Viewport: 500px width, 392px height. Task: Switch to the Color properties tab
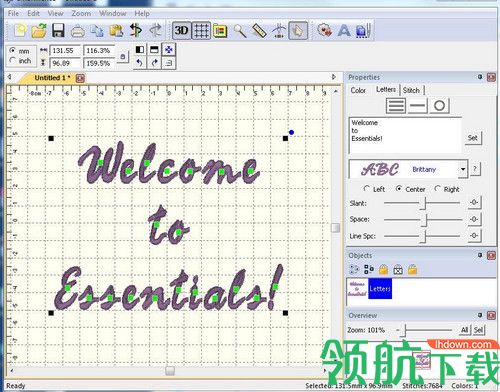point(358,90)
